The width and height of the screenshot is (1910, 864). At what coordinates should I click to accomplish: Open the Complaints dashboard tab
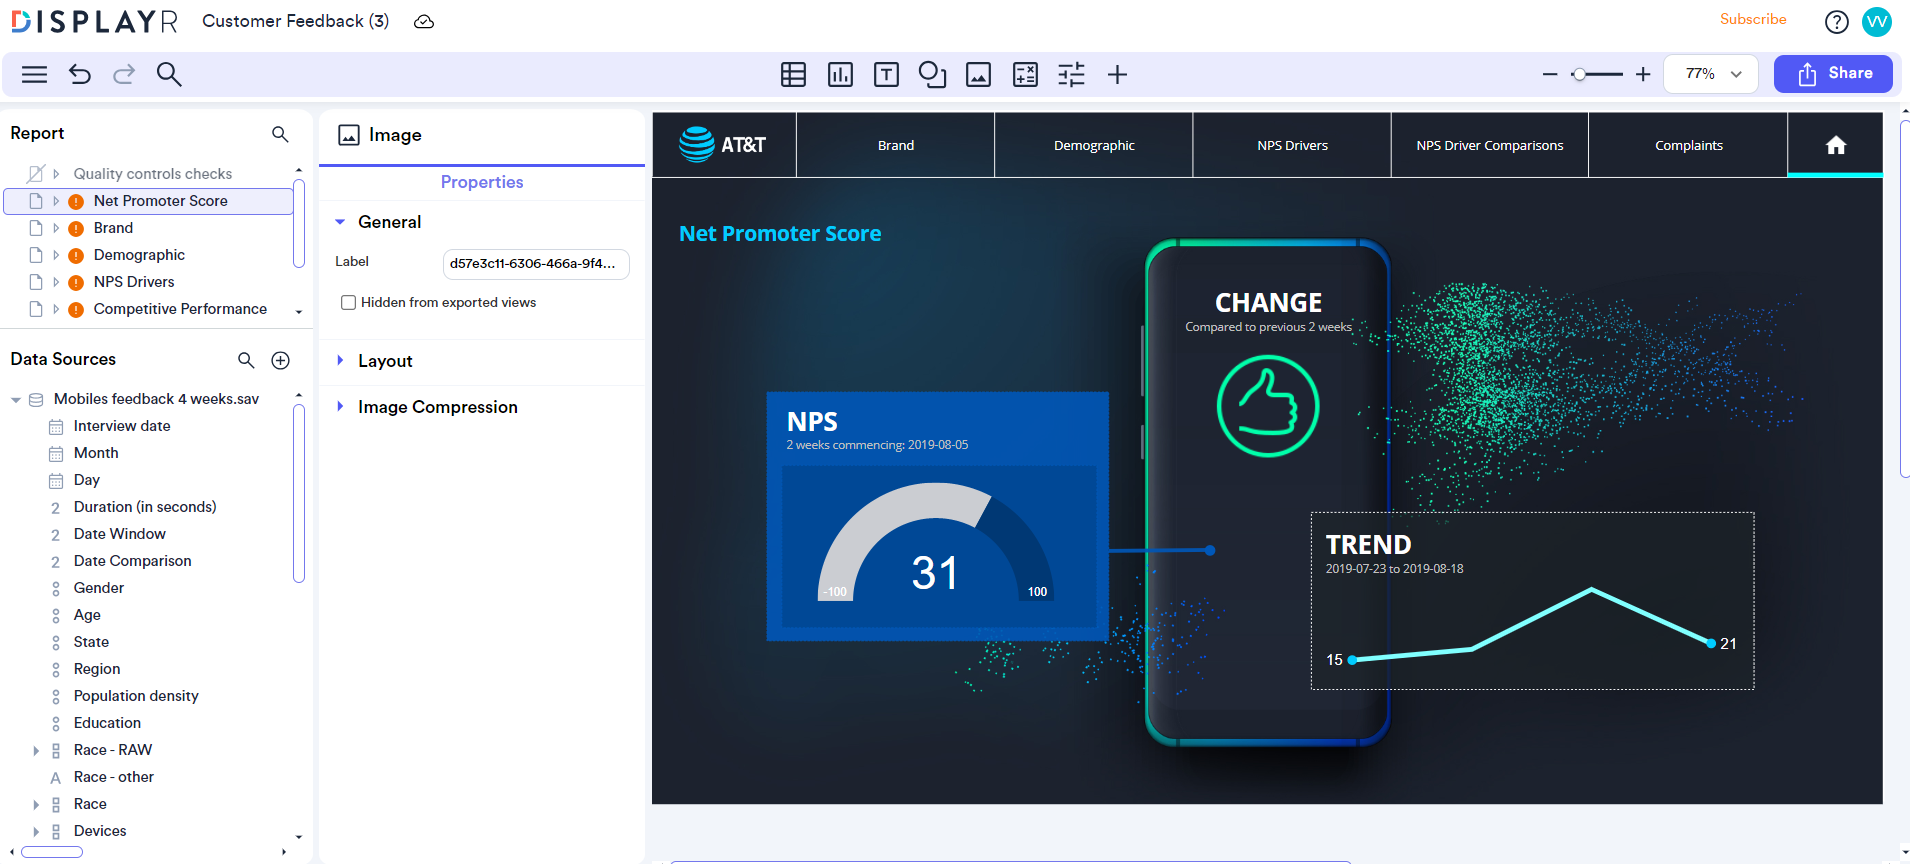(1688, 145)
